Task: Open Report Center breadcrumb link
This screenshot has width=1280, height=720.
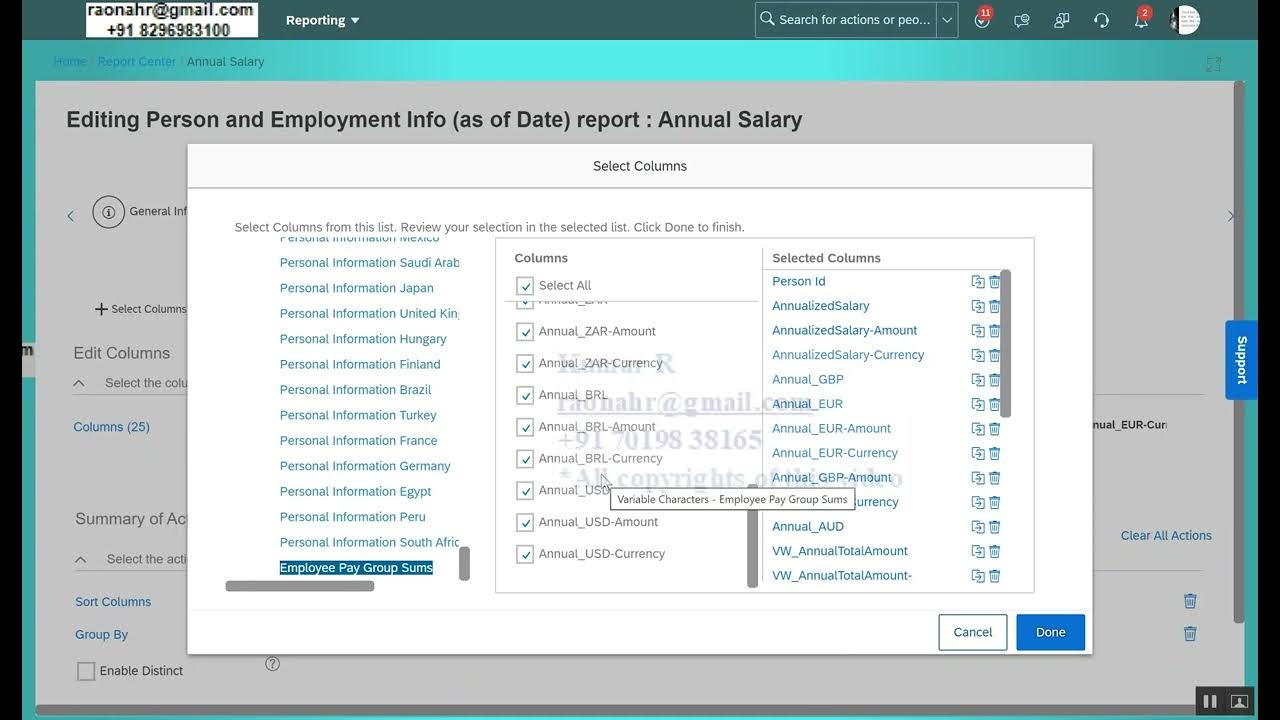Action: (136, 62)
